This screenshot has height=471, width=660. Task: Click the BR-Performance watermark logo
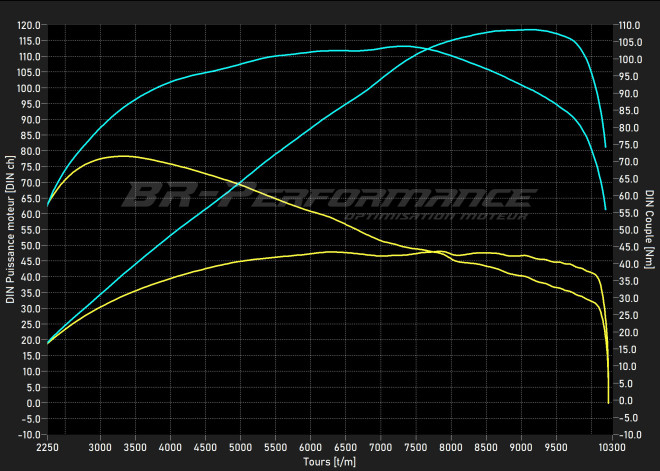[x=328, y=195]
